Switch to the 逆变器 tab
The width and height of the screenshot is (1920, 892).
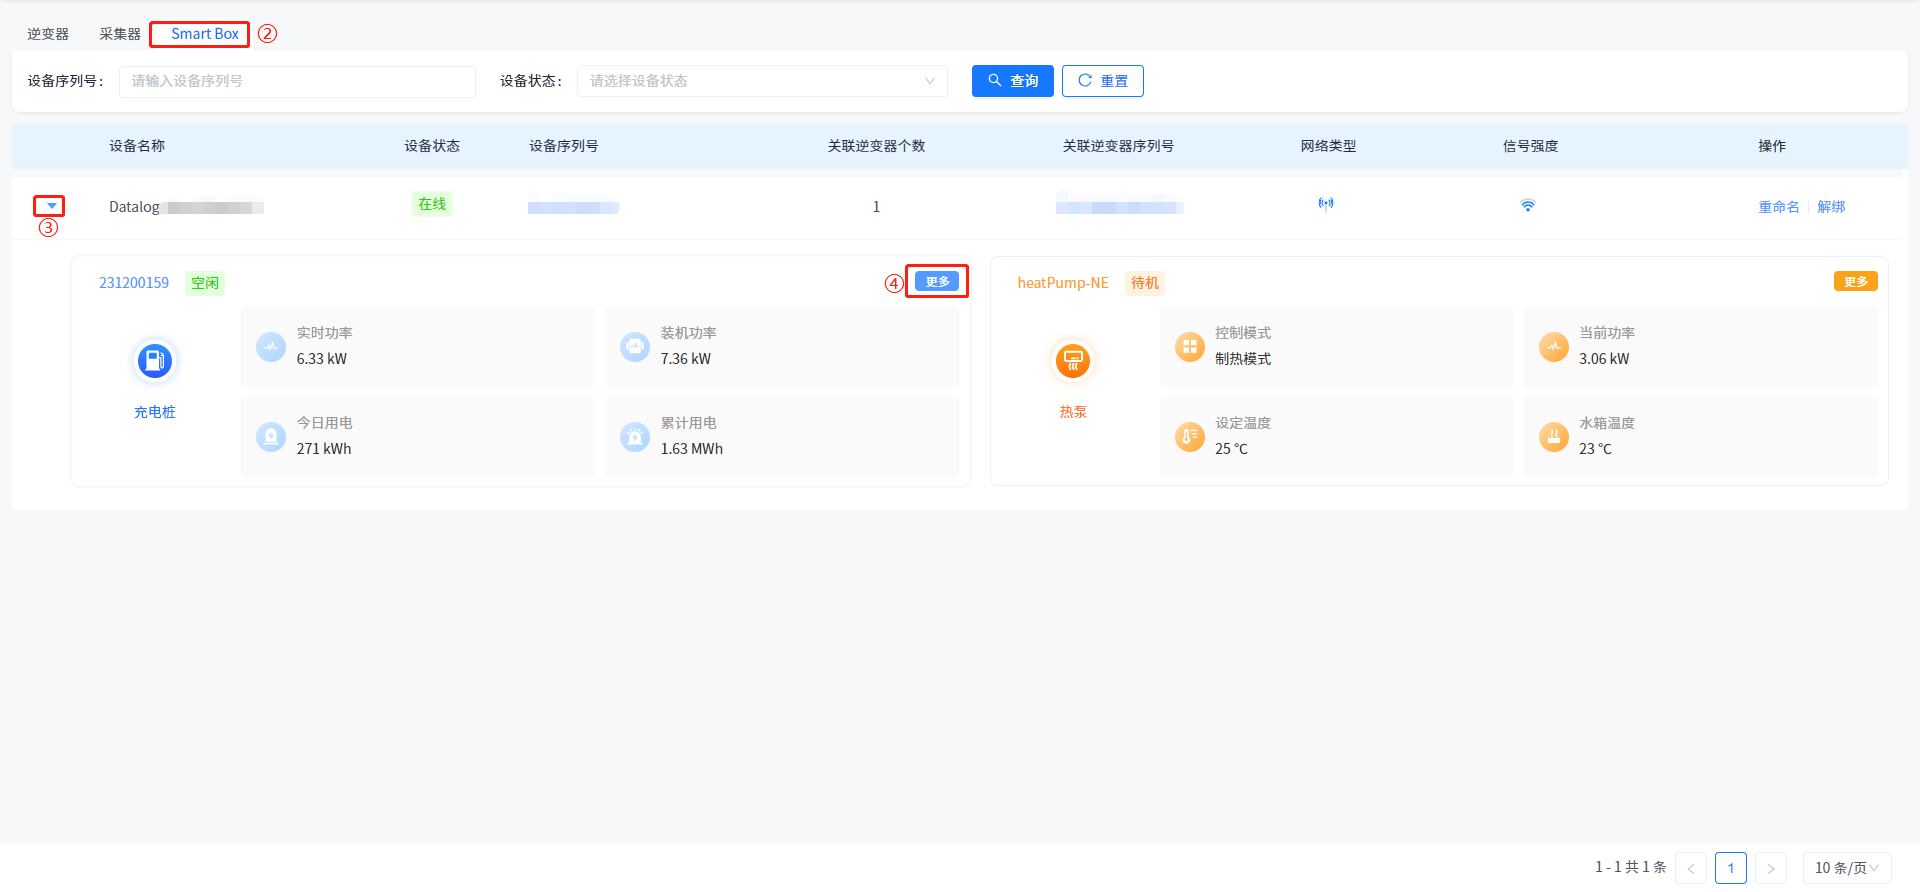click(48, 34)
